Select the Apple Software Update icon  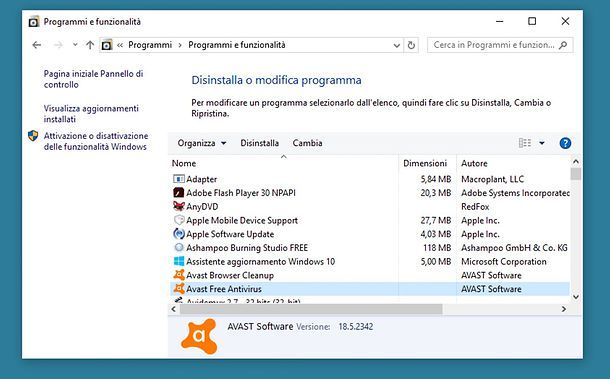(179, 234)
